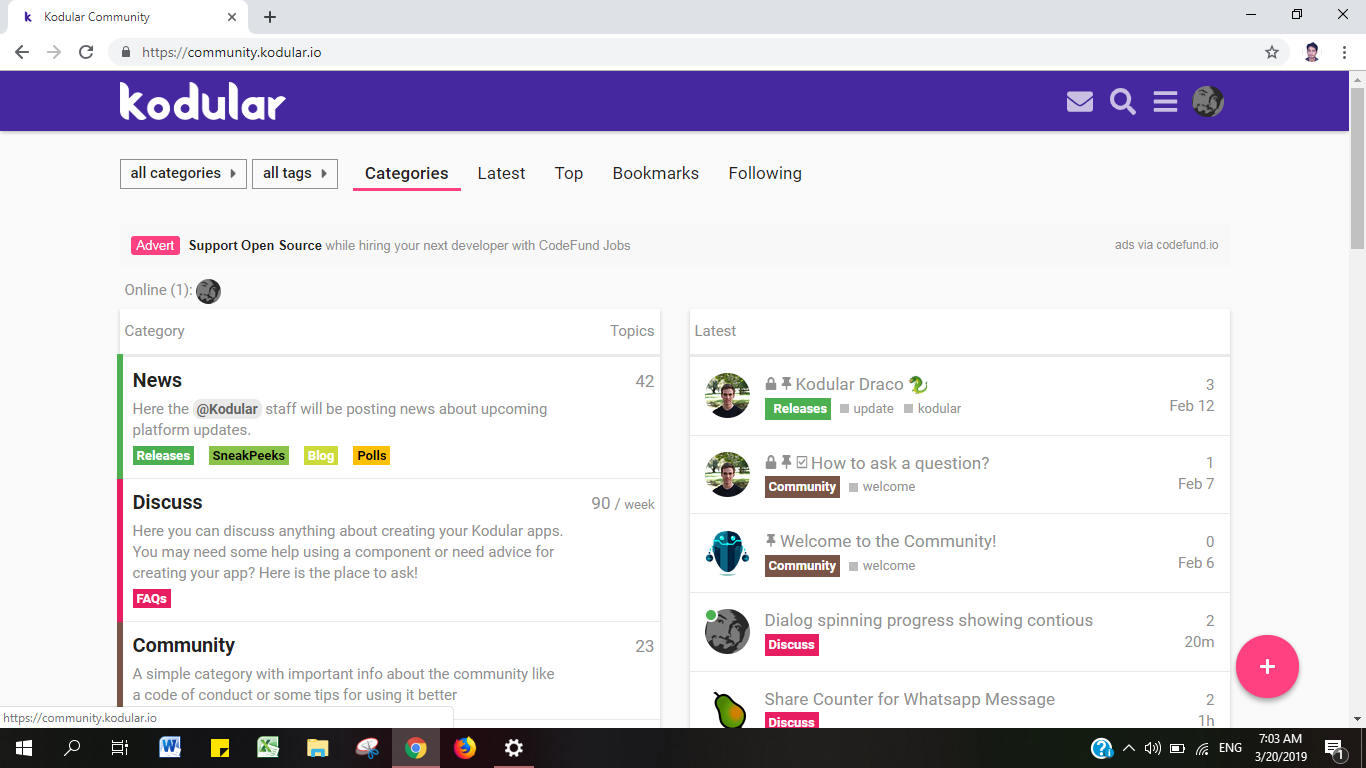The image size is (1366, 768).
Task: Bookmark this page with the star icon
Action: pyautogui.click(x=1272, y=52)
